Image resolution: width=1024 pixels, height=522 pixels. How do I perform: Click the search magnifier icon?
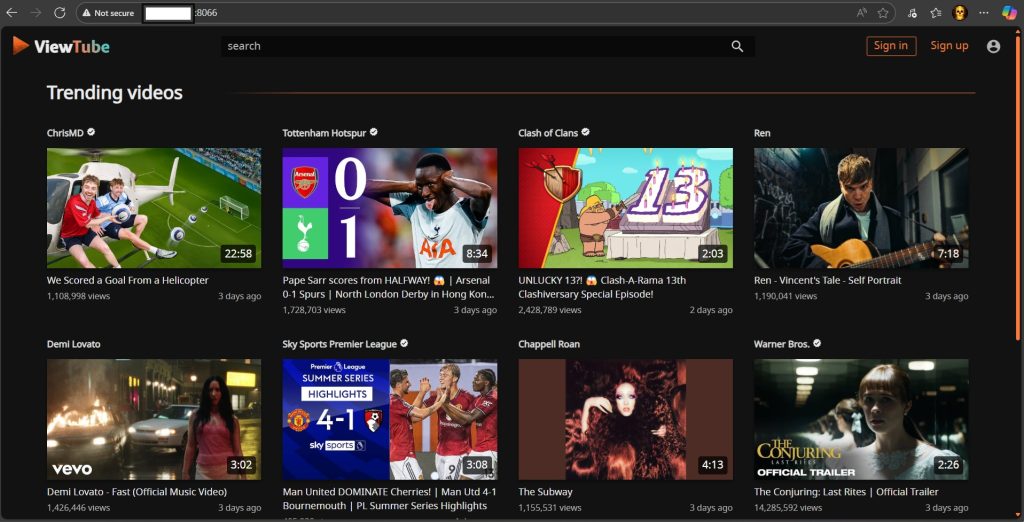pos(737,46)
